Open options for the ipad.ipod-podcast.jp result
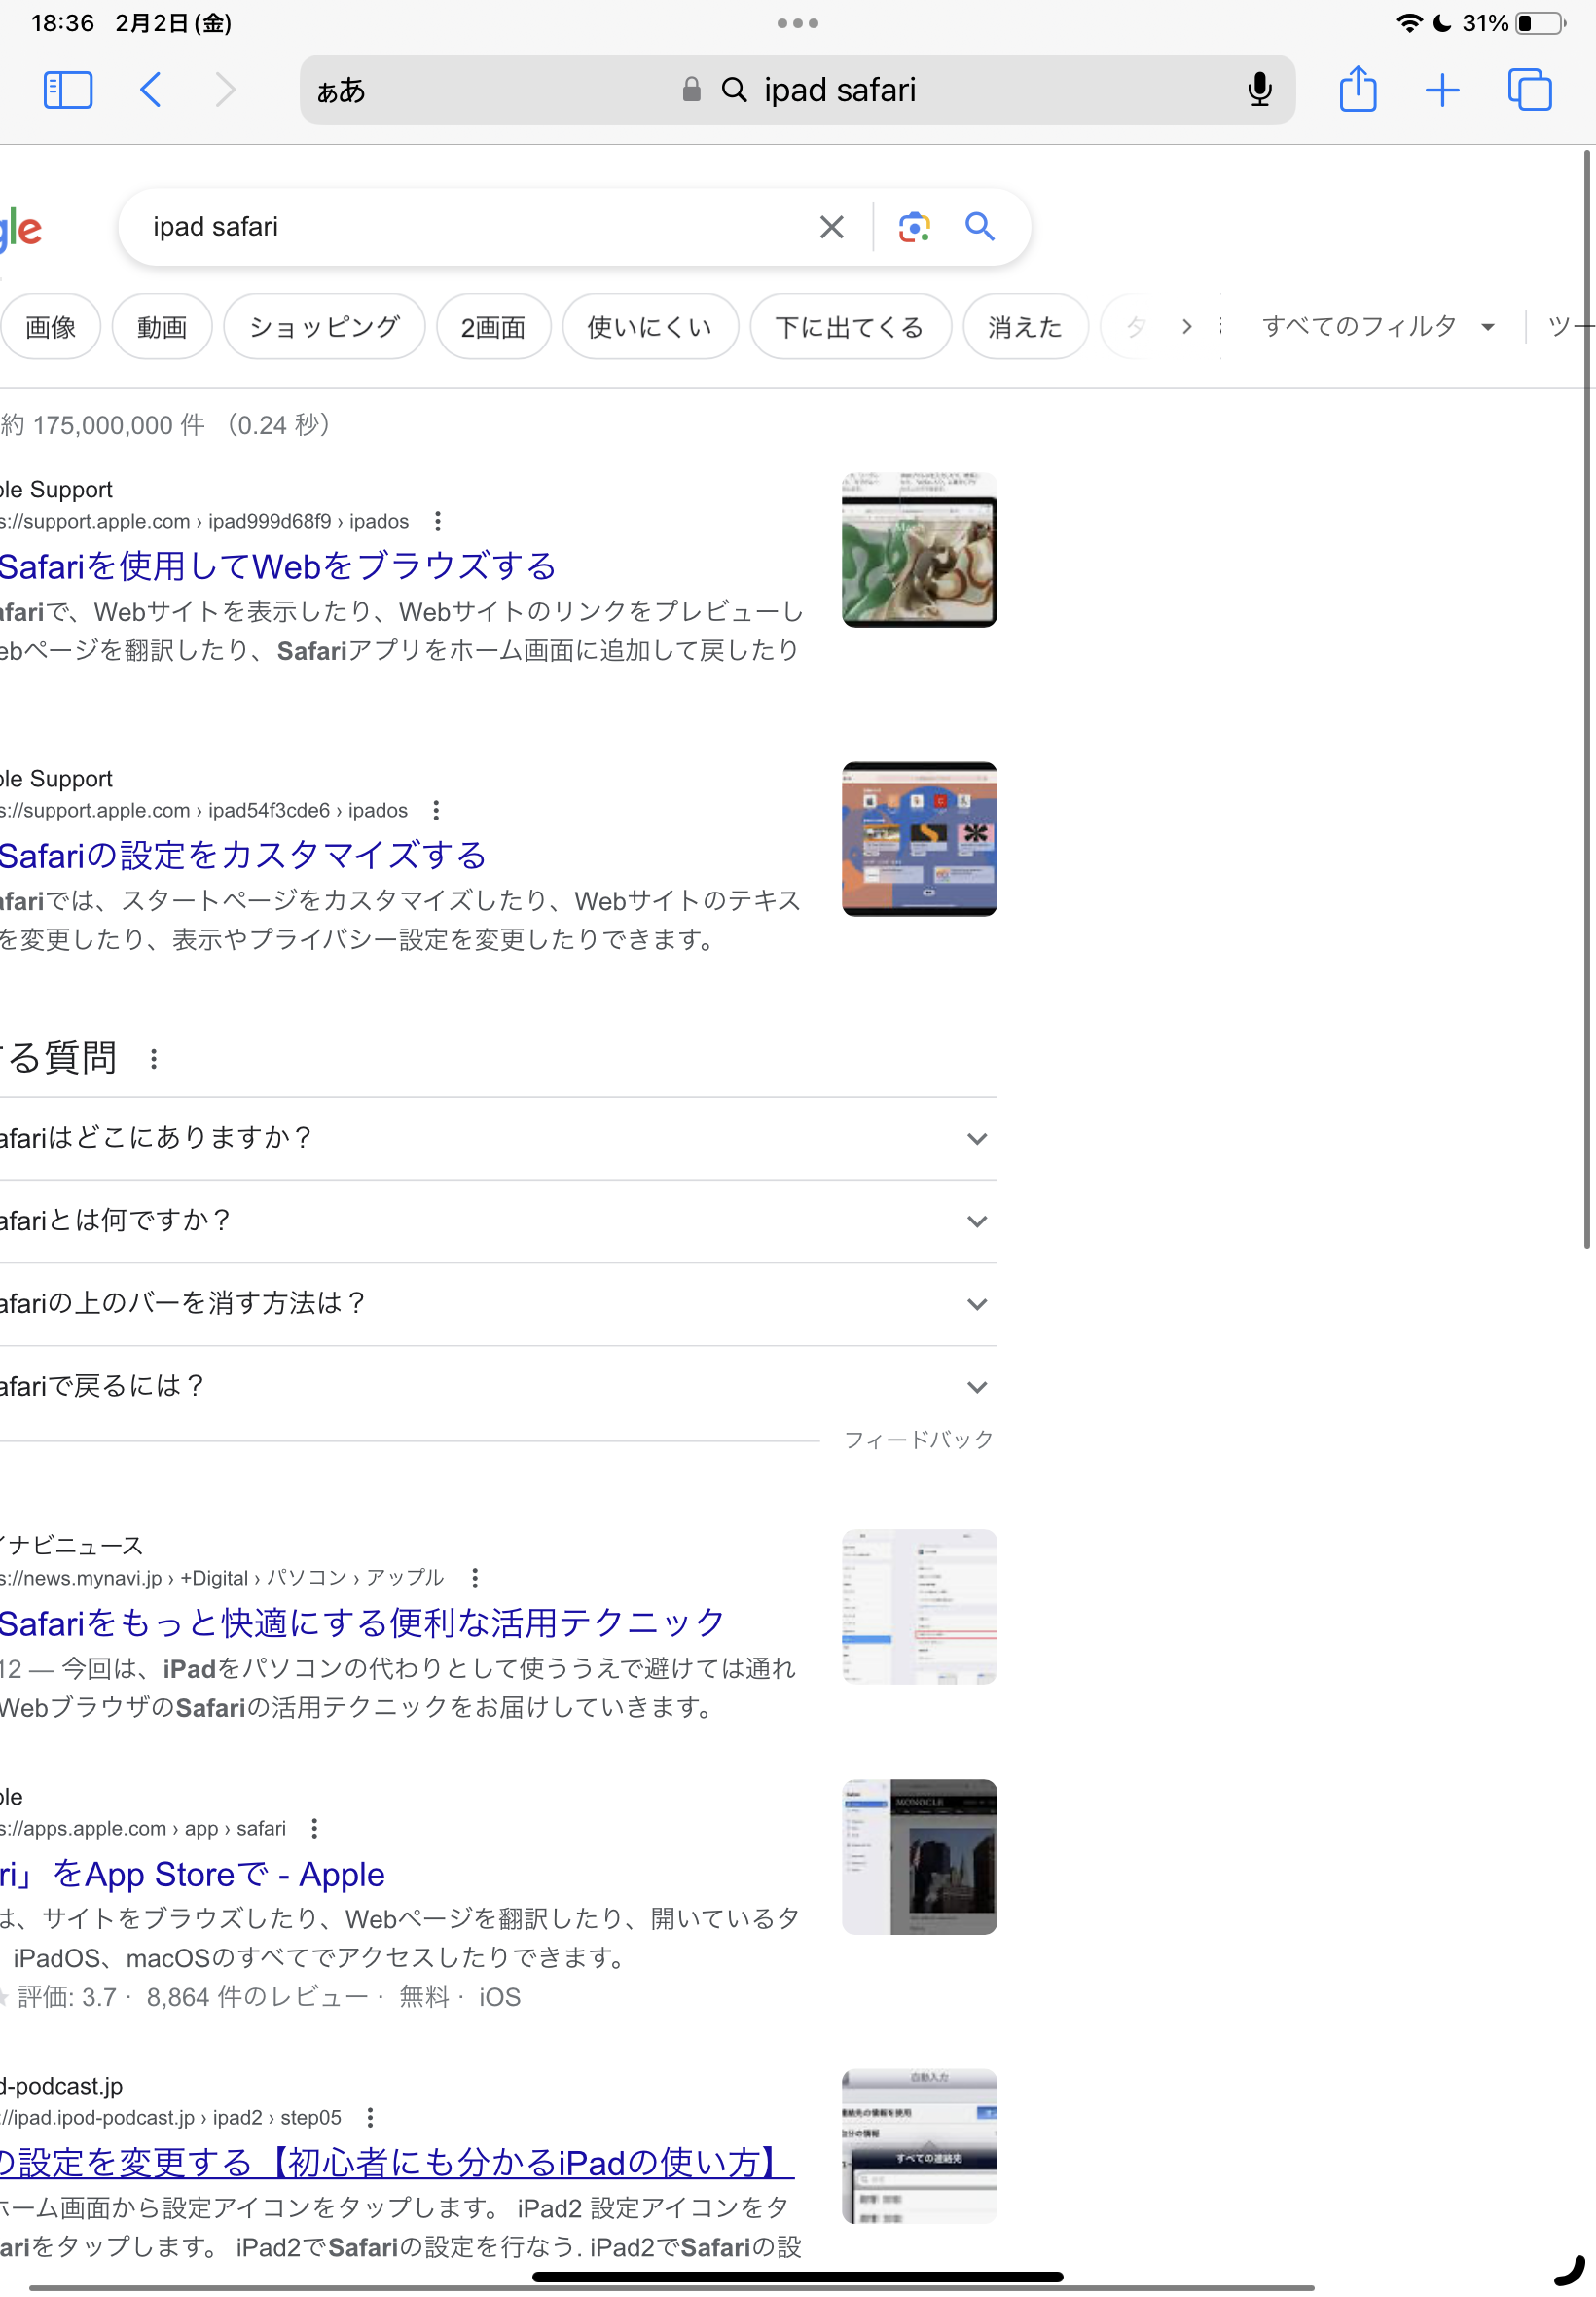1596x2297 pixels. [x=370, y=2117]
